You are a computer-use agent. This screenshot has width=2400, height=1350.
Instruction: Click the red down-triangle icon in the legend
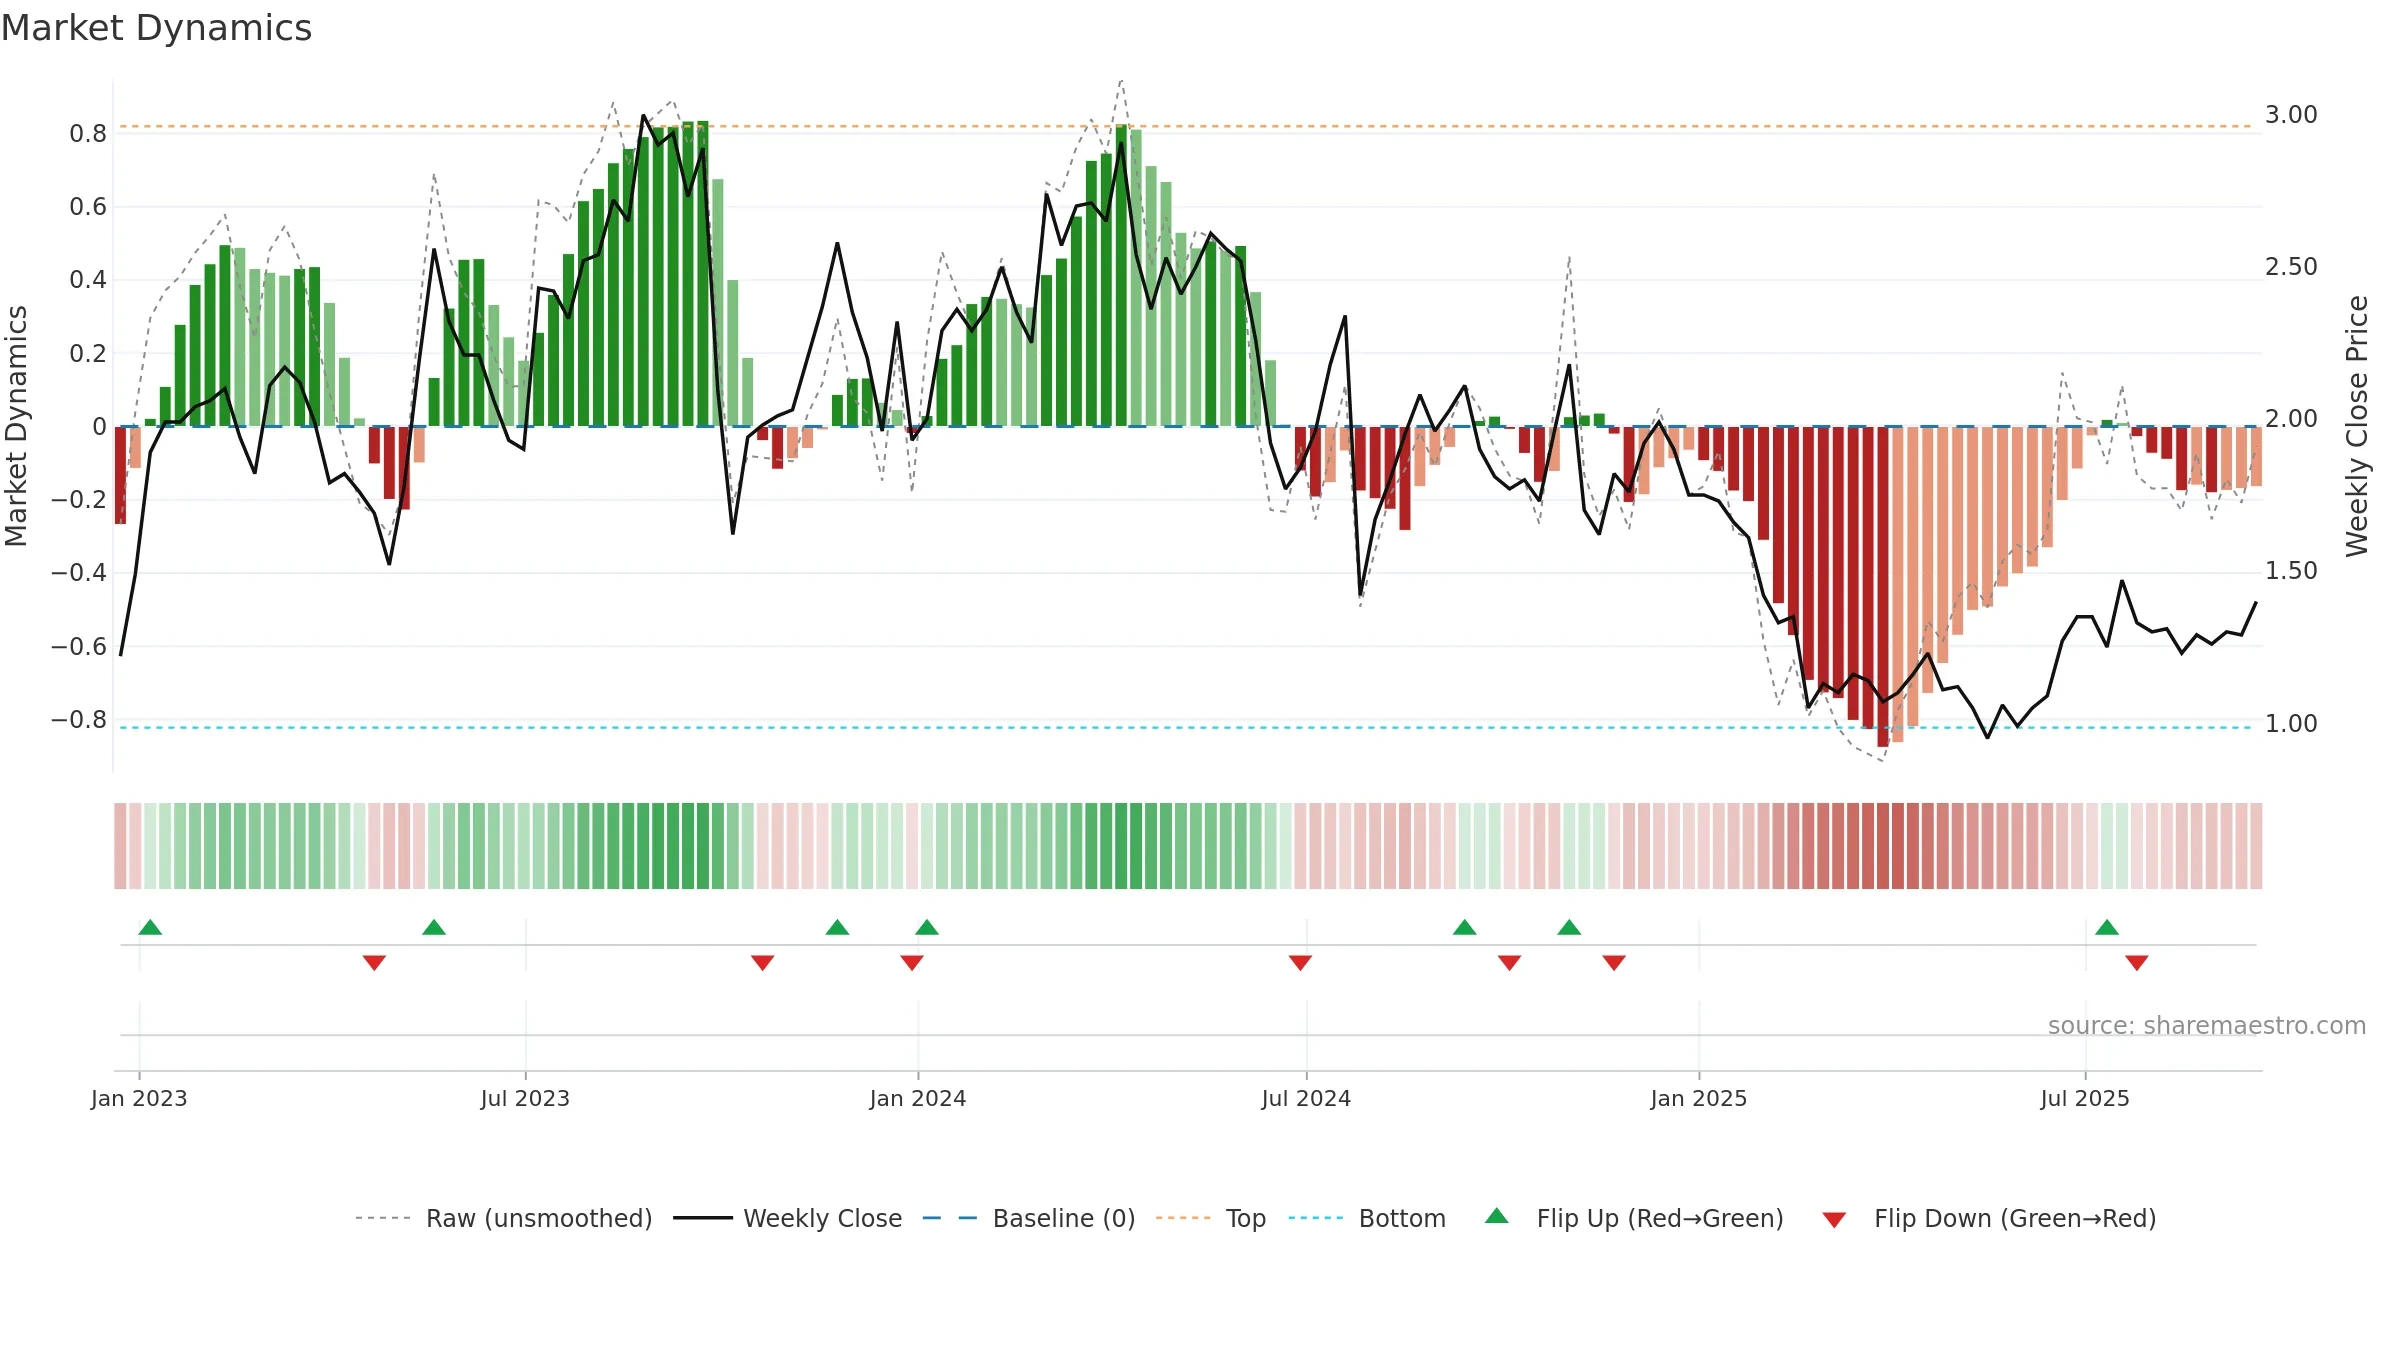coord(1834,1220)
